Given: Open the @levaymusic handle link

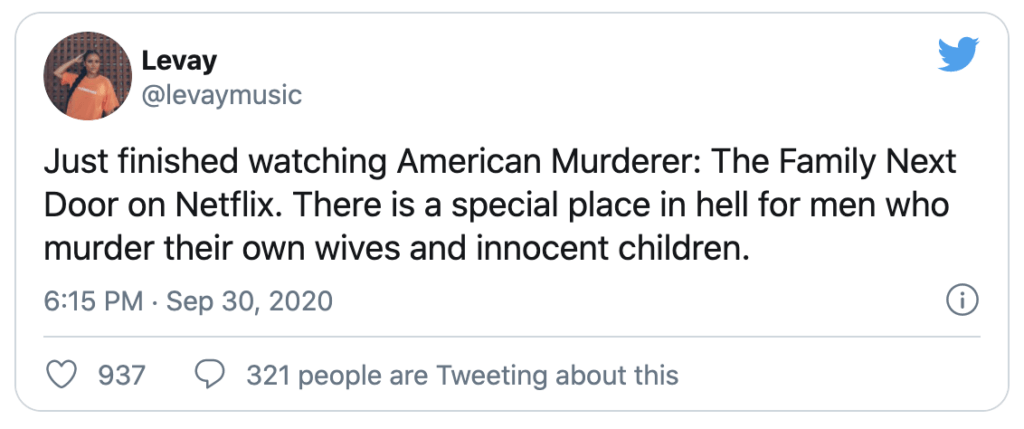Looking at the screenshot, I should click(221, 95).
